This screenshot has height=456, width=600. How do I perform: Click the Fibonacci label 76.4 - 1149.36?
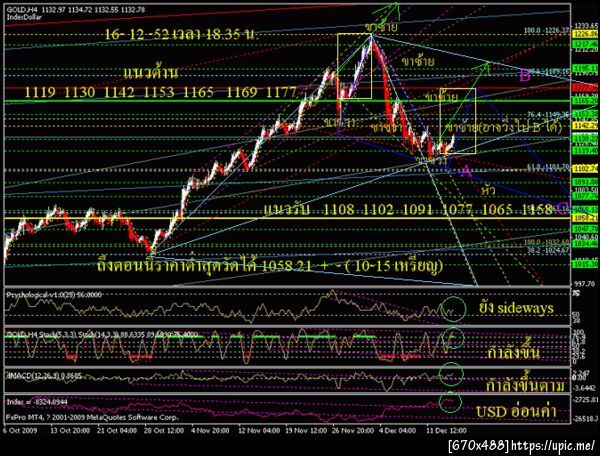[548, 114]
